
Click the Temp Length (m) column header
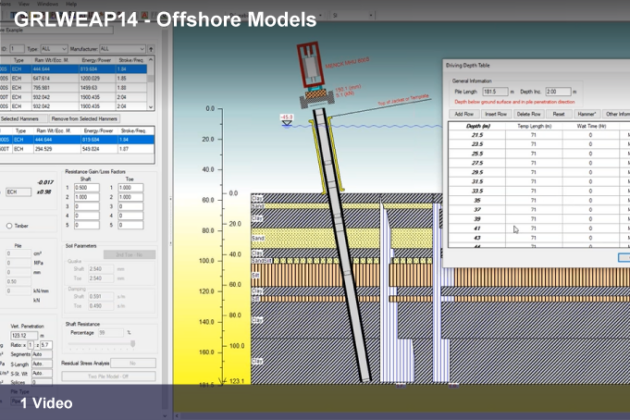tap(534, 126)
